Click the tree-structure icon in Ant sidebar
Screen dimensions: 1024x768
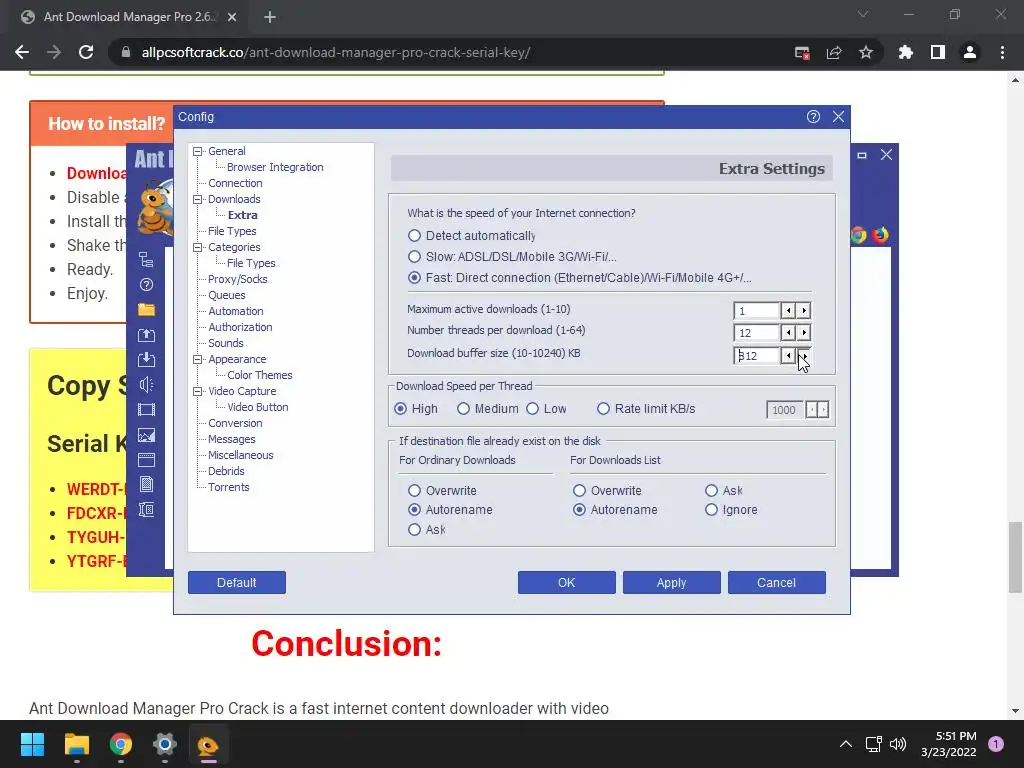coord(146,260)
